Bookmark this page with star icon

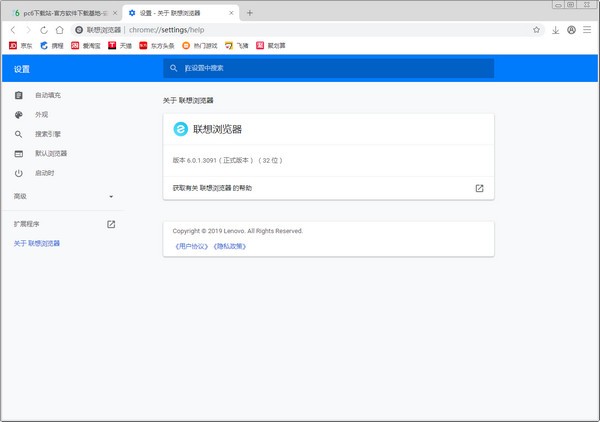[x=536, y=30]
